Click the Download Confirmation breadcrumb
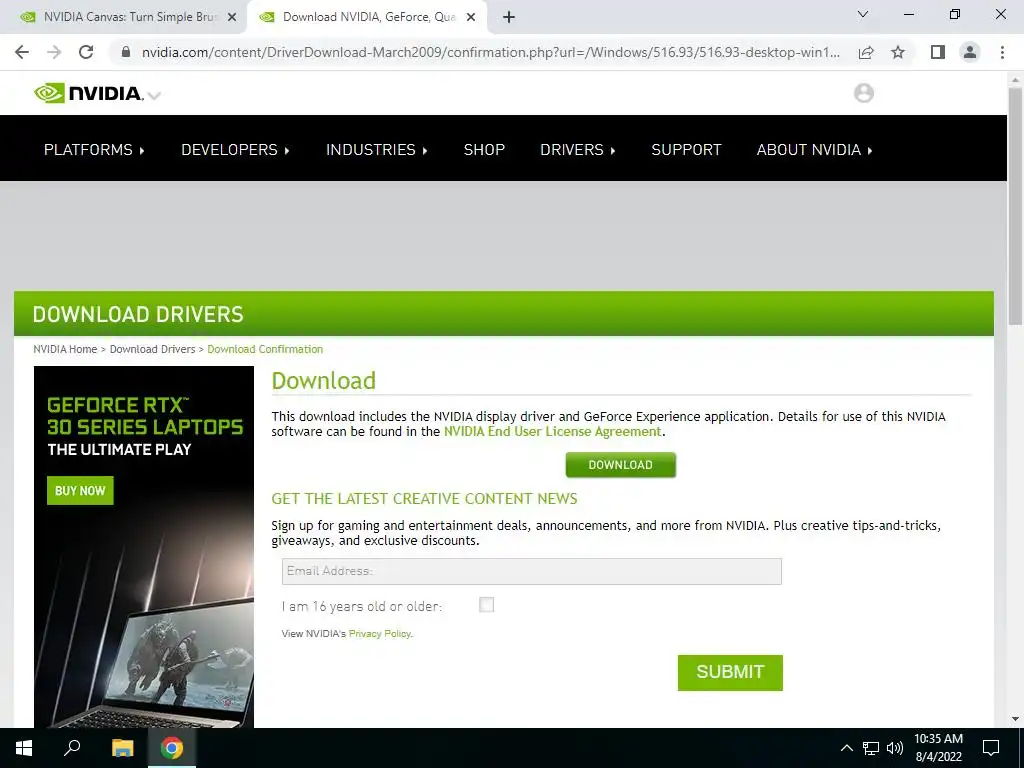The height and width of the screenshot is (768, 1024). point(265,349)
